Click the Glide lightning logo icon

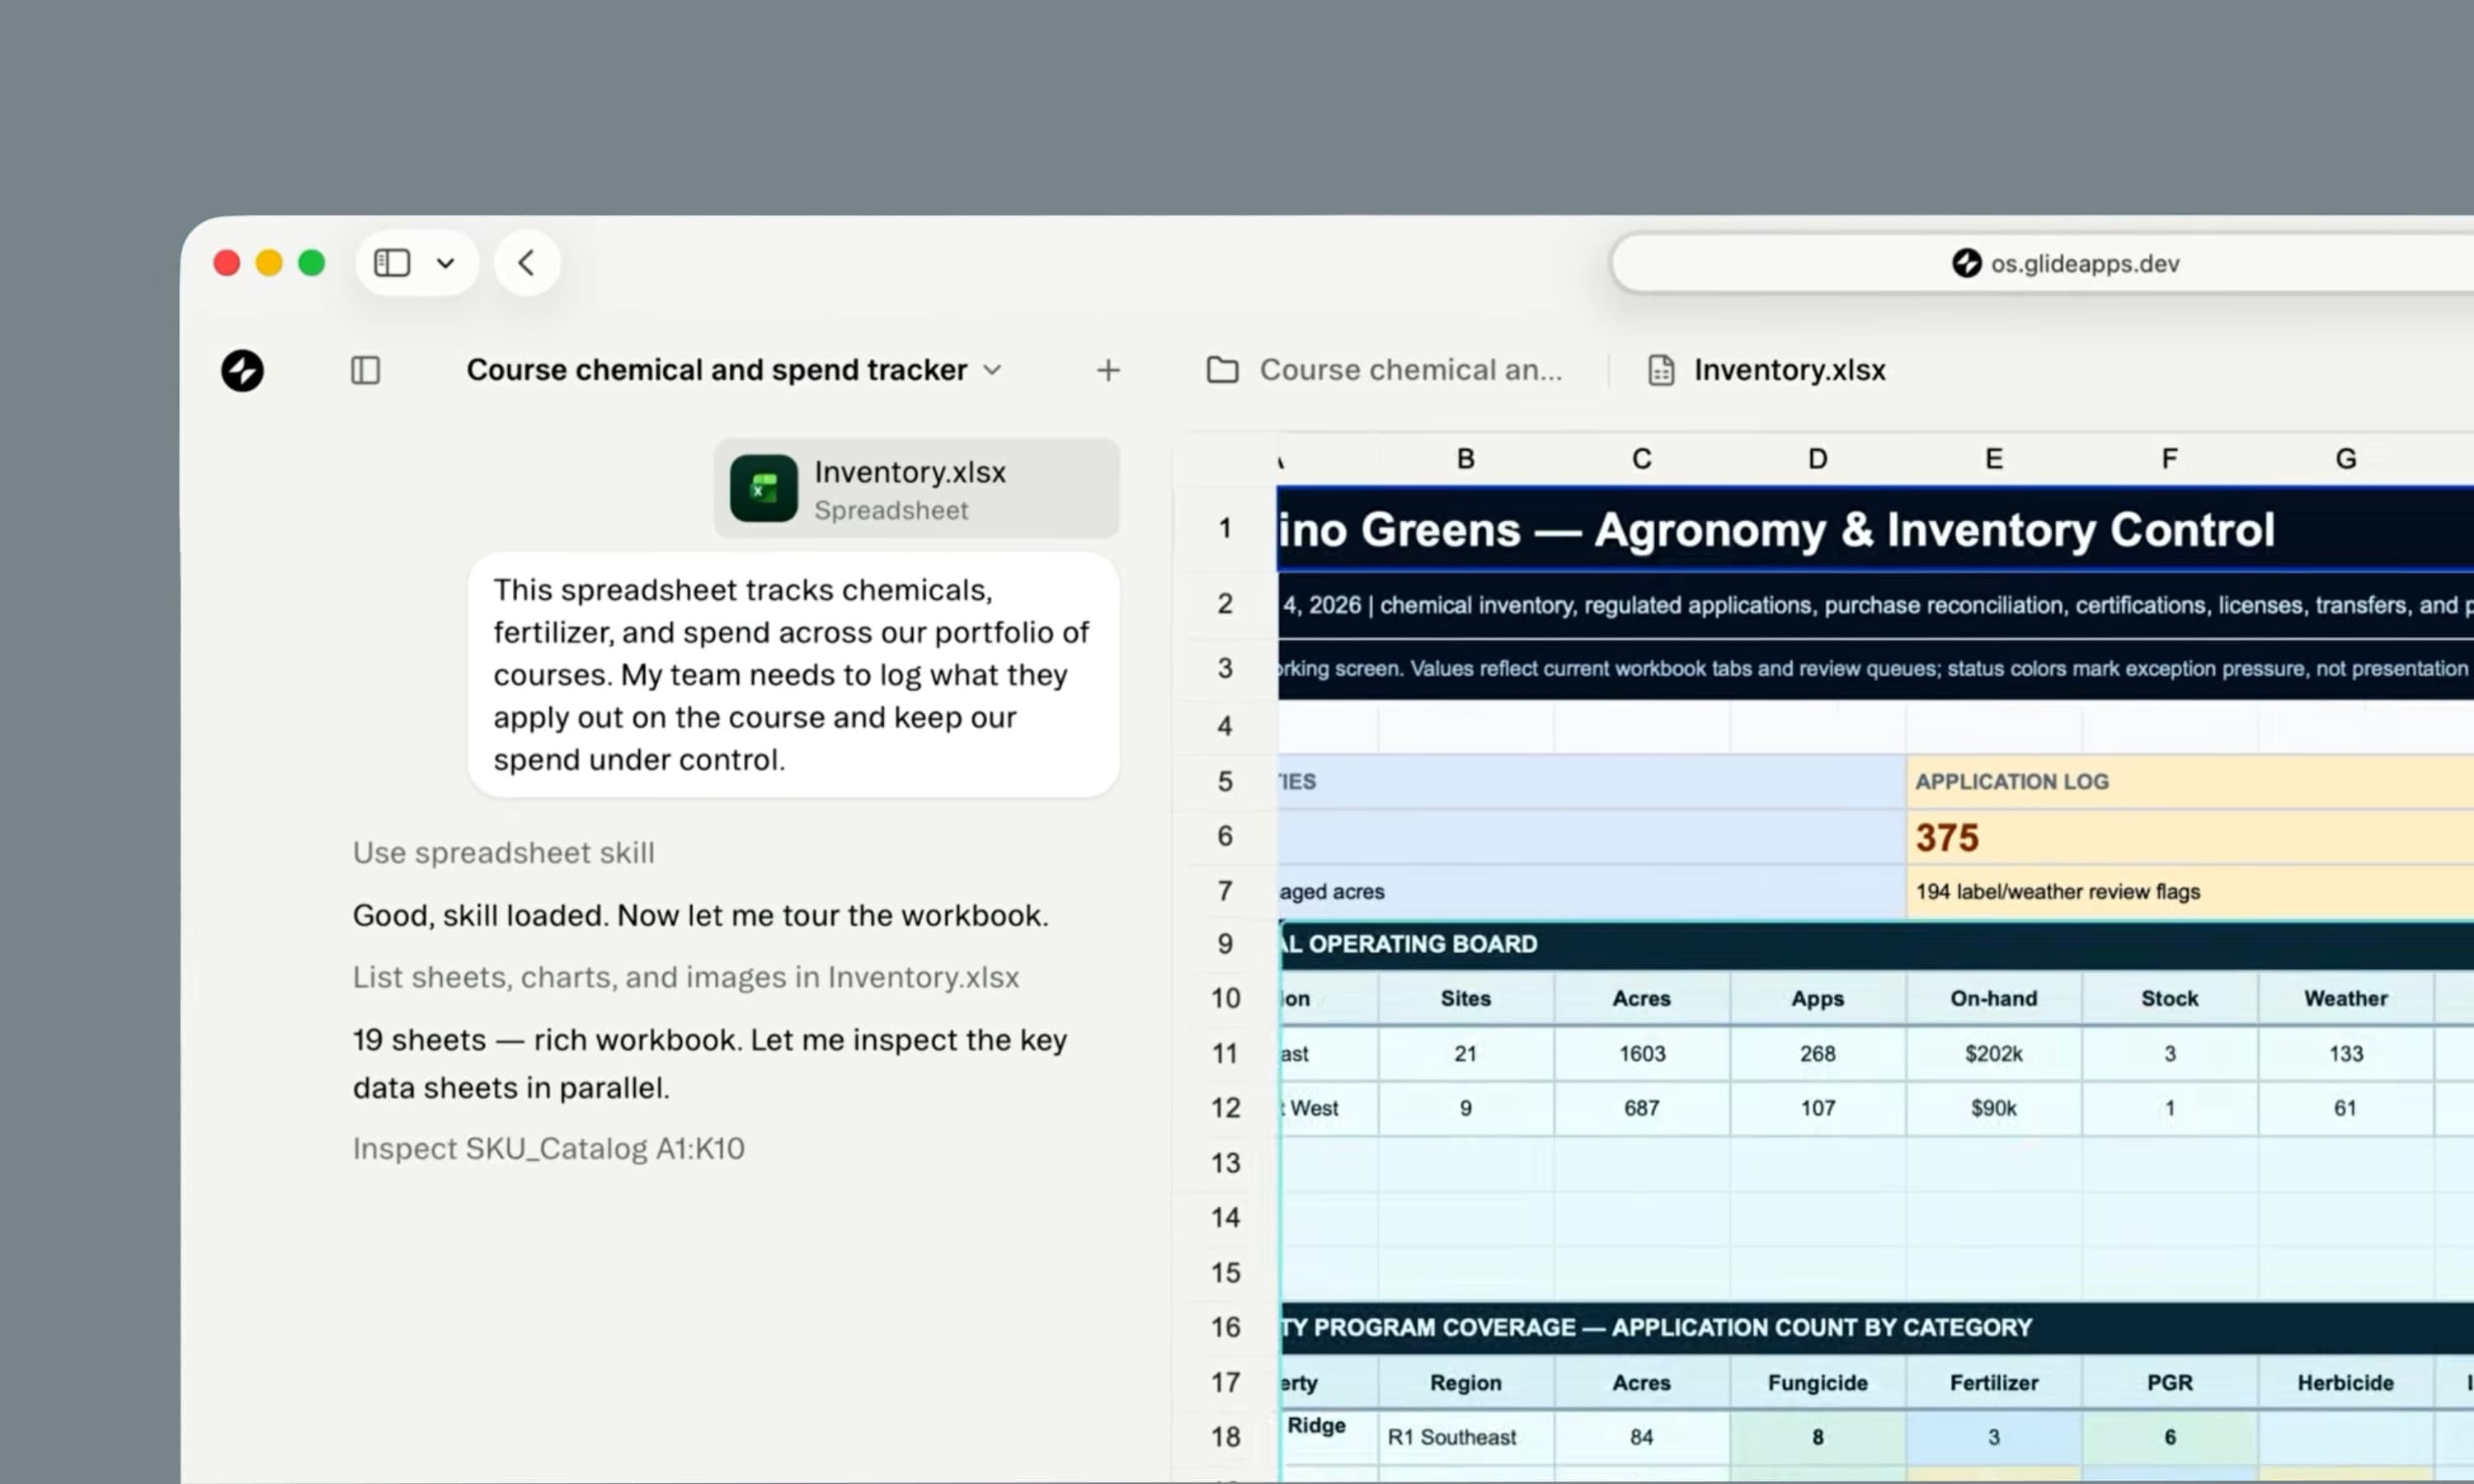click(242, 370)
